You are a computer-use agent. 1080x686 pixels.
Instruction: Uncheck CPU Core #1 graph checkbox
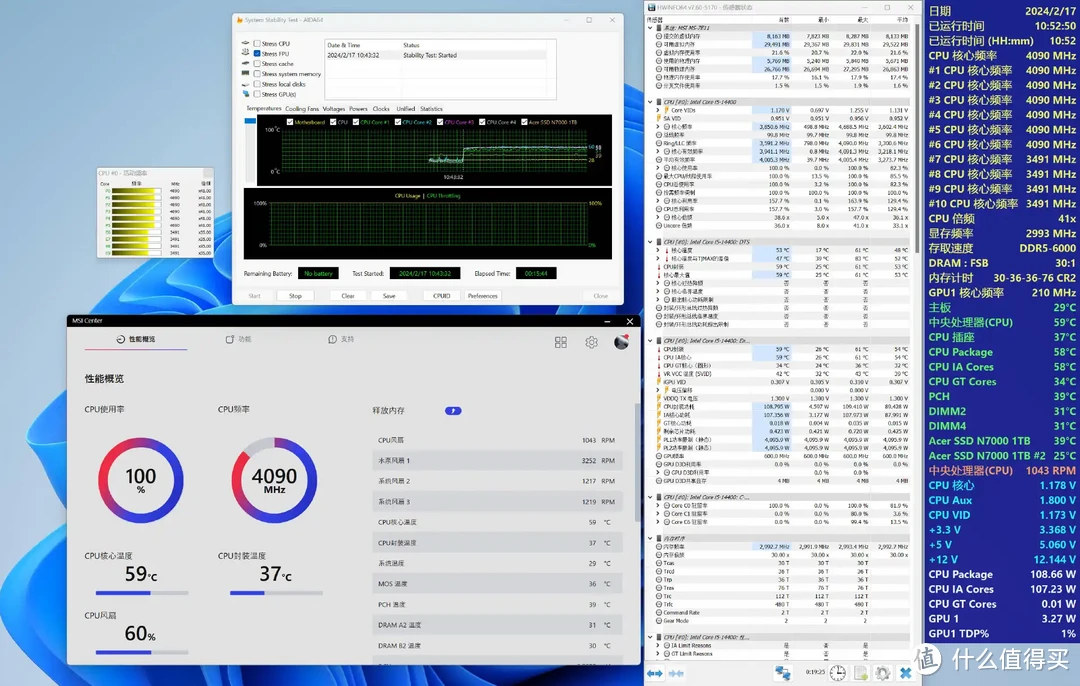[x=356, y=122]
